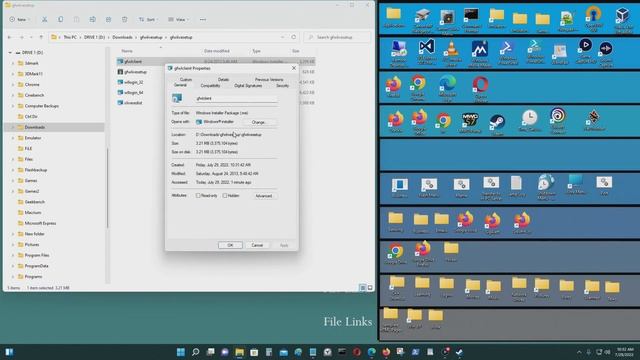
Task: Go back in Explorer navigation
Action: click(10, 37)
